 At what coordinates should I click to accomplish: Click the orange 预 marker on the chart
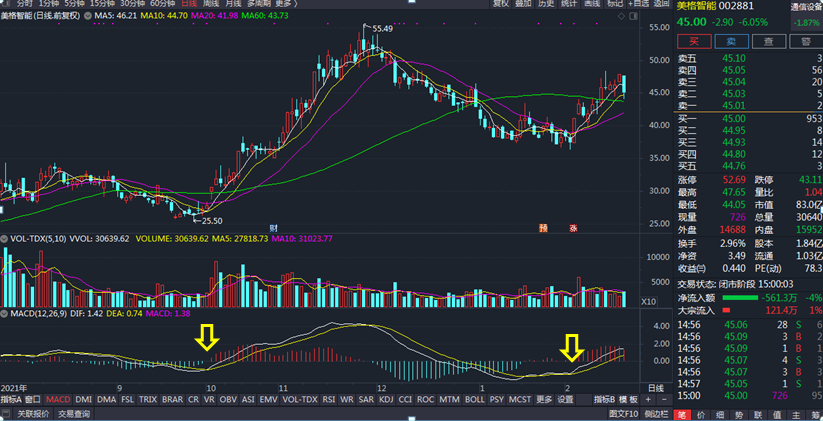point(544,228)
